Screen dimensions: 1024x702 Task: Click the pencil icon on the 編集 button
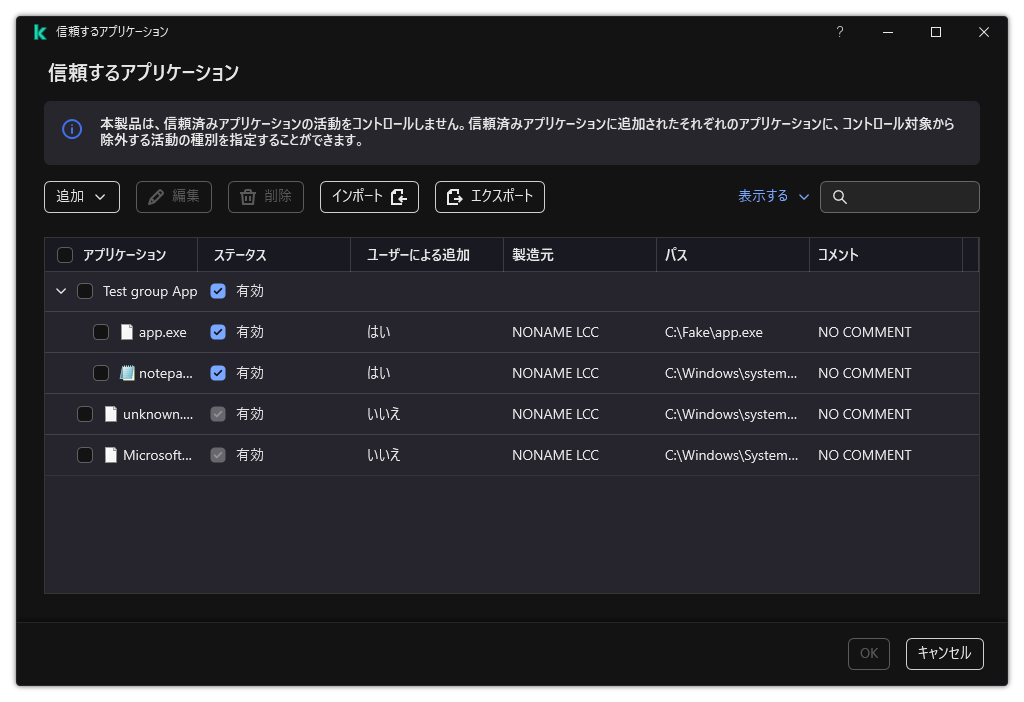click(x=154, y=197)
